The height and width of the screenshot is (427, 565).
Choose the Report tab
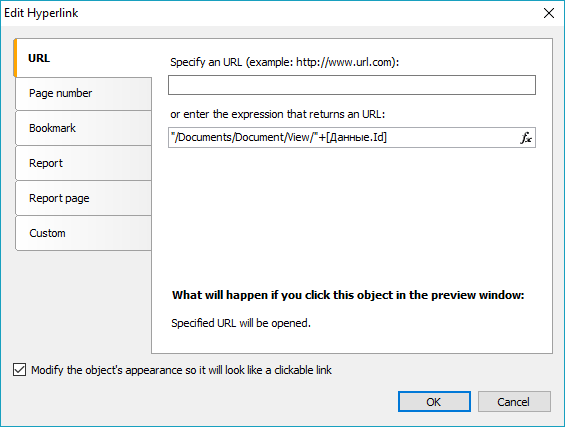[83, 163]
